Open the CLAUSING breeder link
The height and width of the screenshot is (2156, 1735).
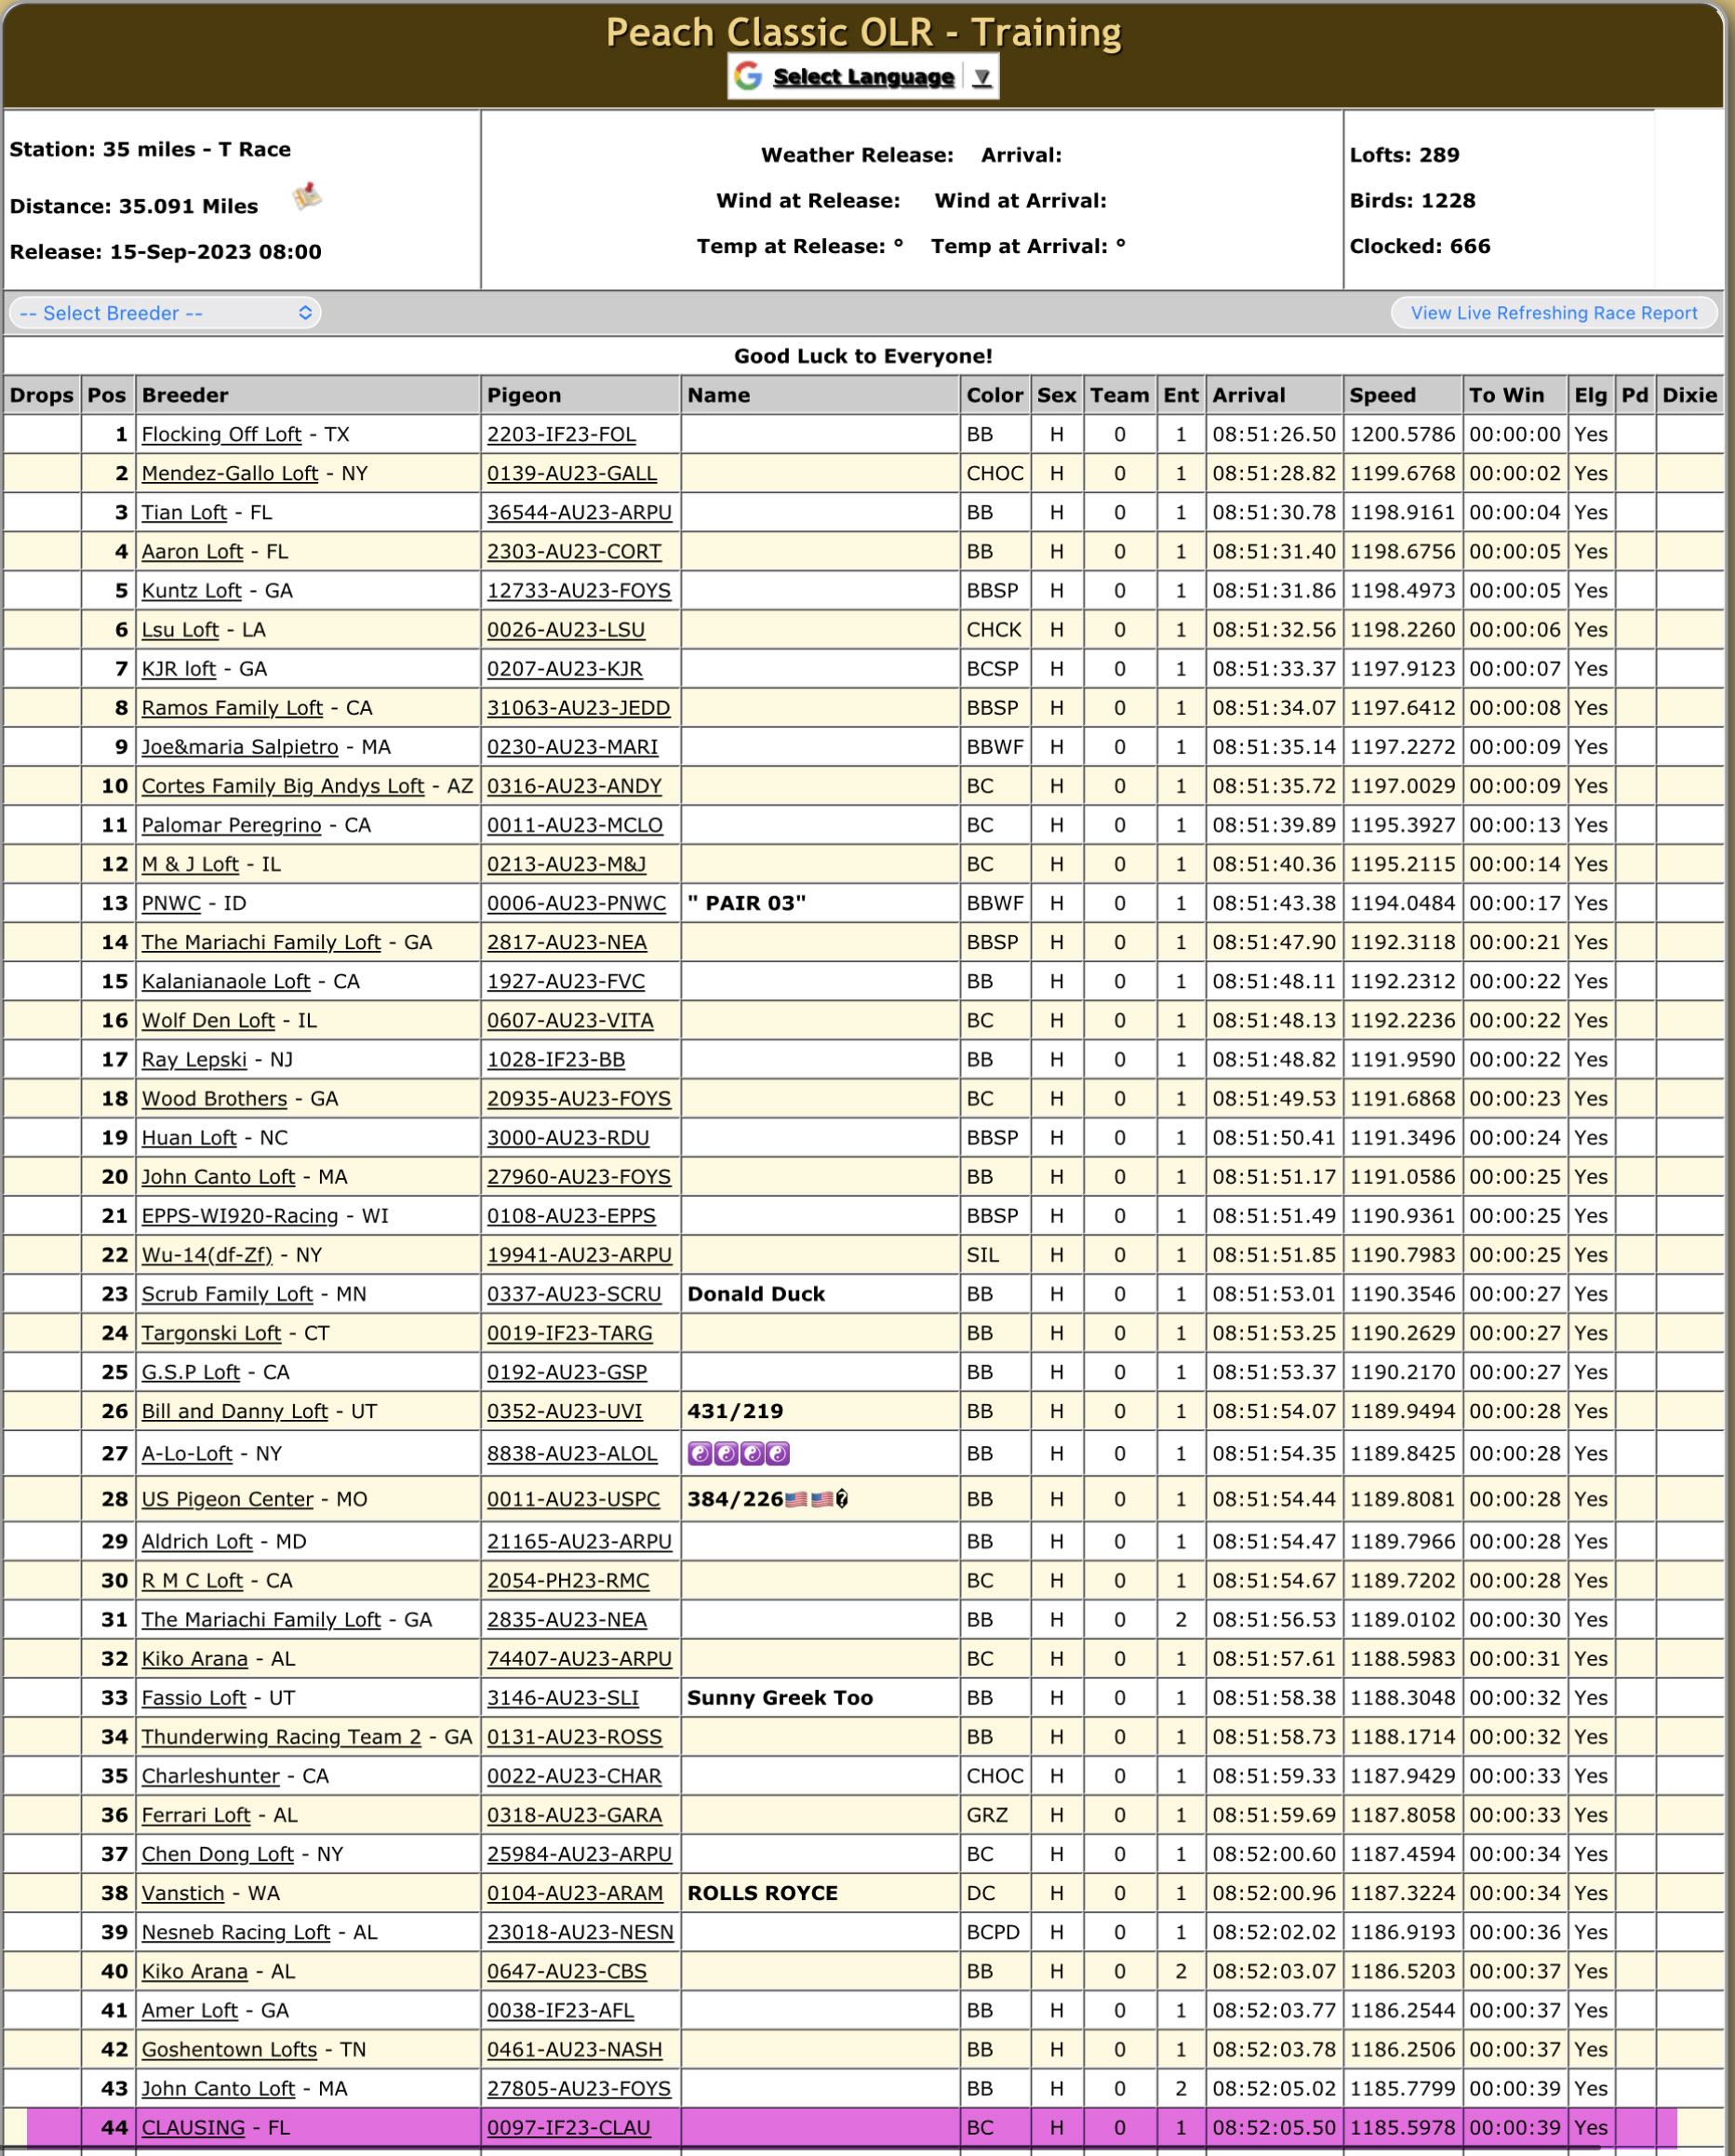[x=193, y=2127]
